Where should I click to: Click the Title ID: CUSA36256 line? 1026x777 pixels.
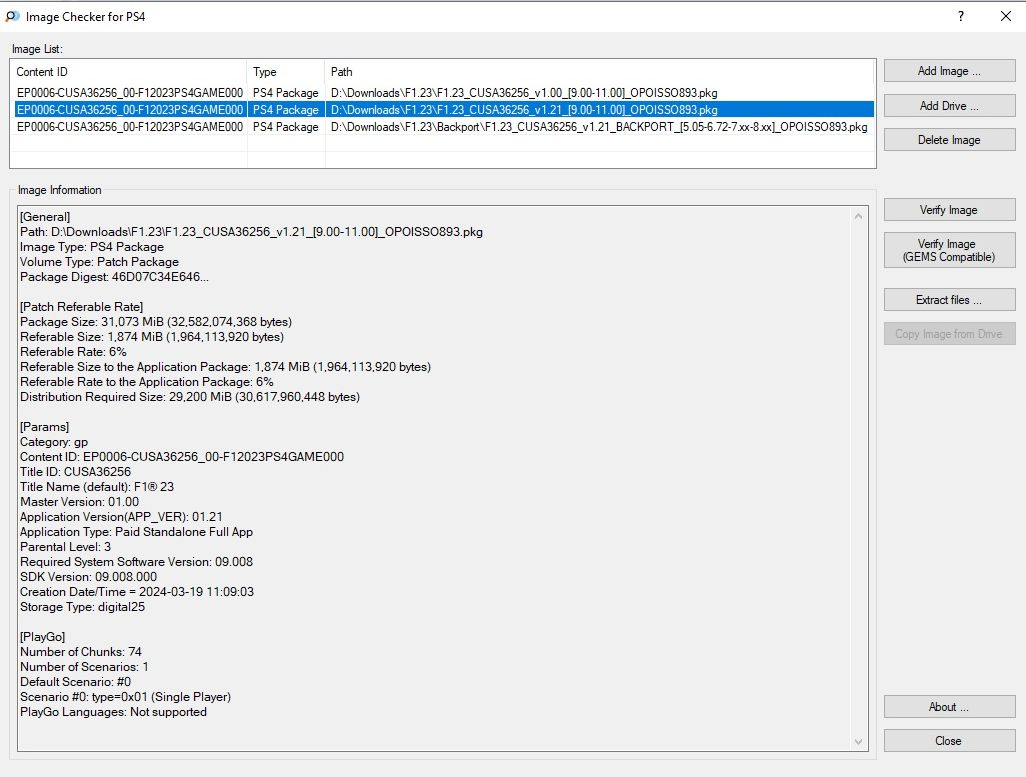(75, 472)
